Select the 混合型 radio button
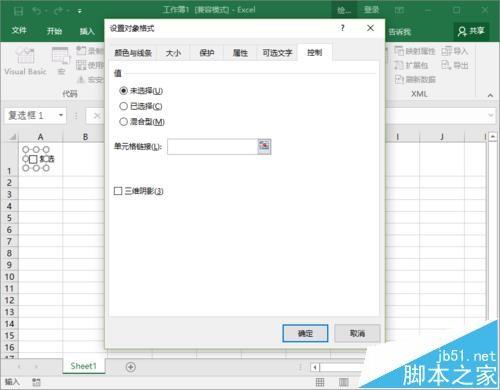 [123, 122]
